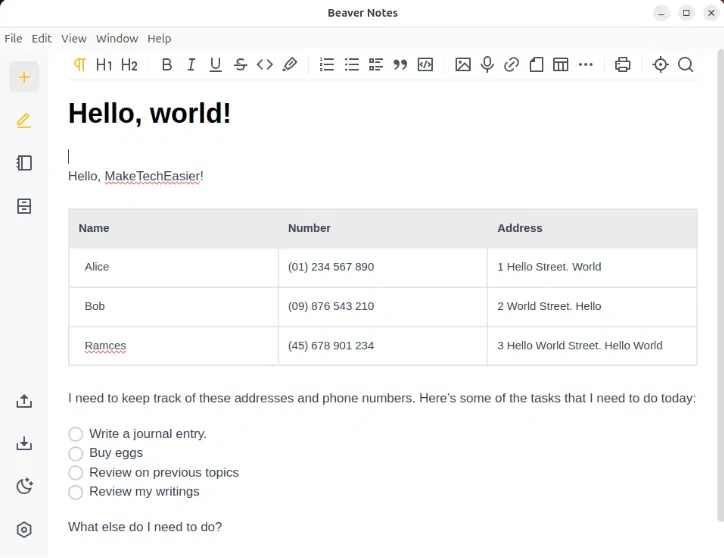The image size is (724, 558).
Task: Apply Heading 1 style button
Action: click(x=104, y=65)
